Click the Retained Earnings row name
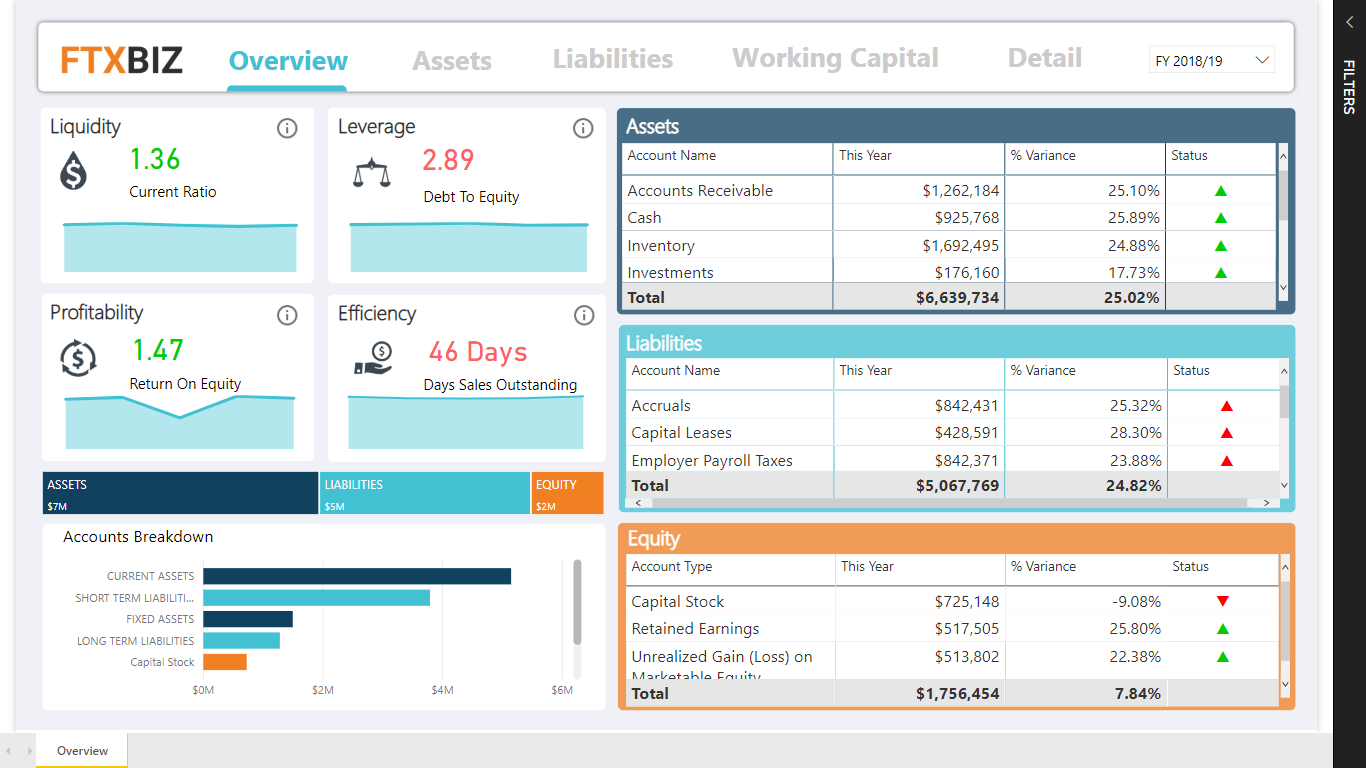 [x=695, y=629]
